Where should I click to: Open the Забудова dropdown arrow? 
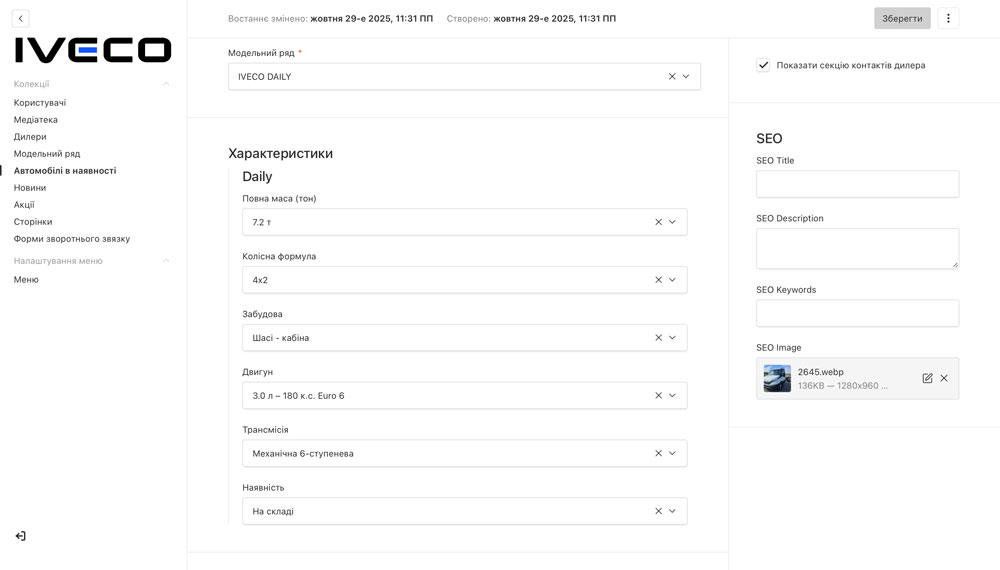672,338
